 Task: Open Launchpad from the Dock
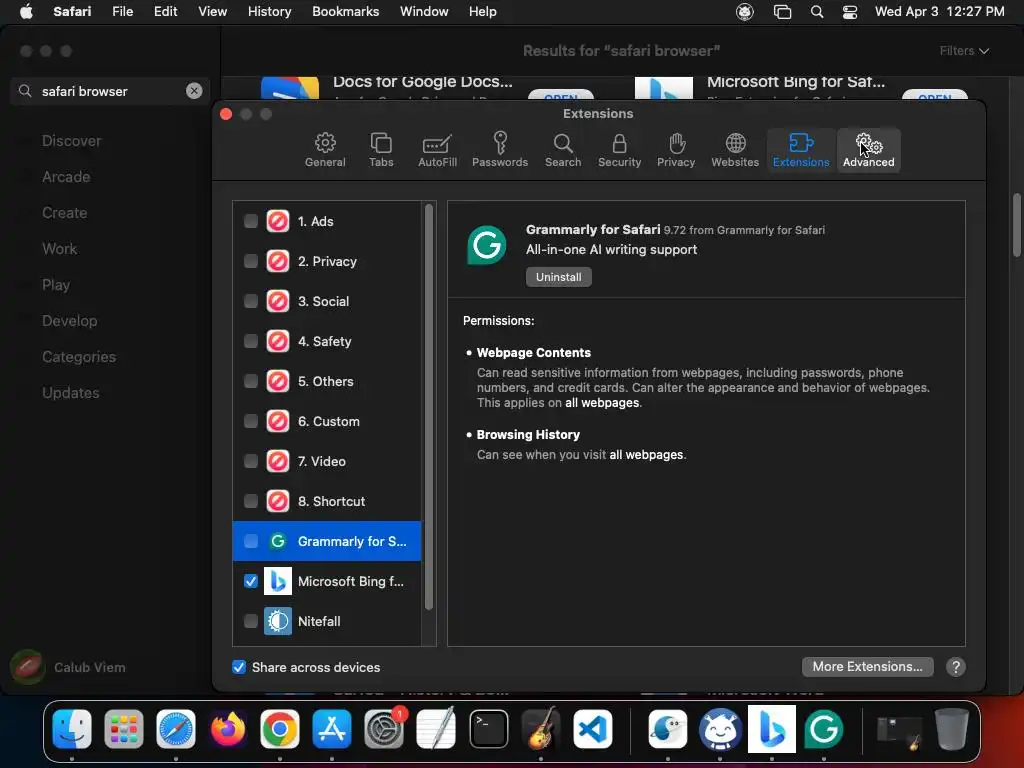click(x=123, y=729)
